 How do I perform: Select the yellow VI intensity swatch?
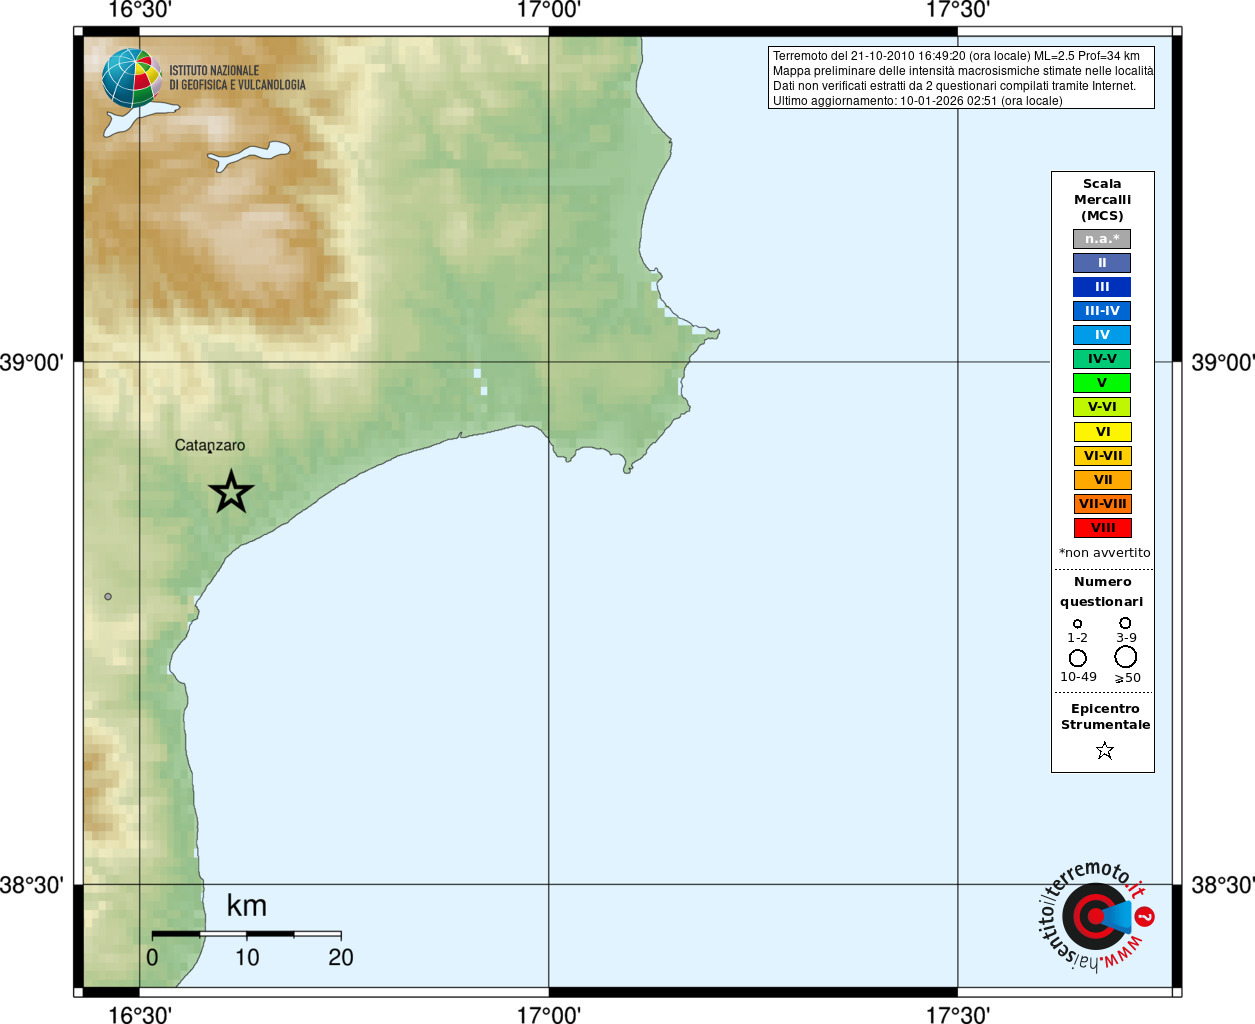click(x=1102, y=432)
